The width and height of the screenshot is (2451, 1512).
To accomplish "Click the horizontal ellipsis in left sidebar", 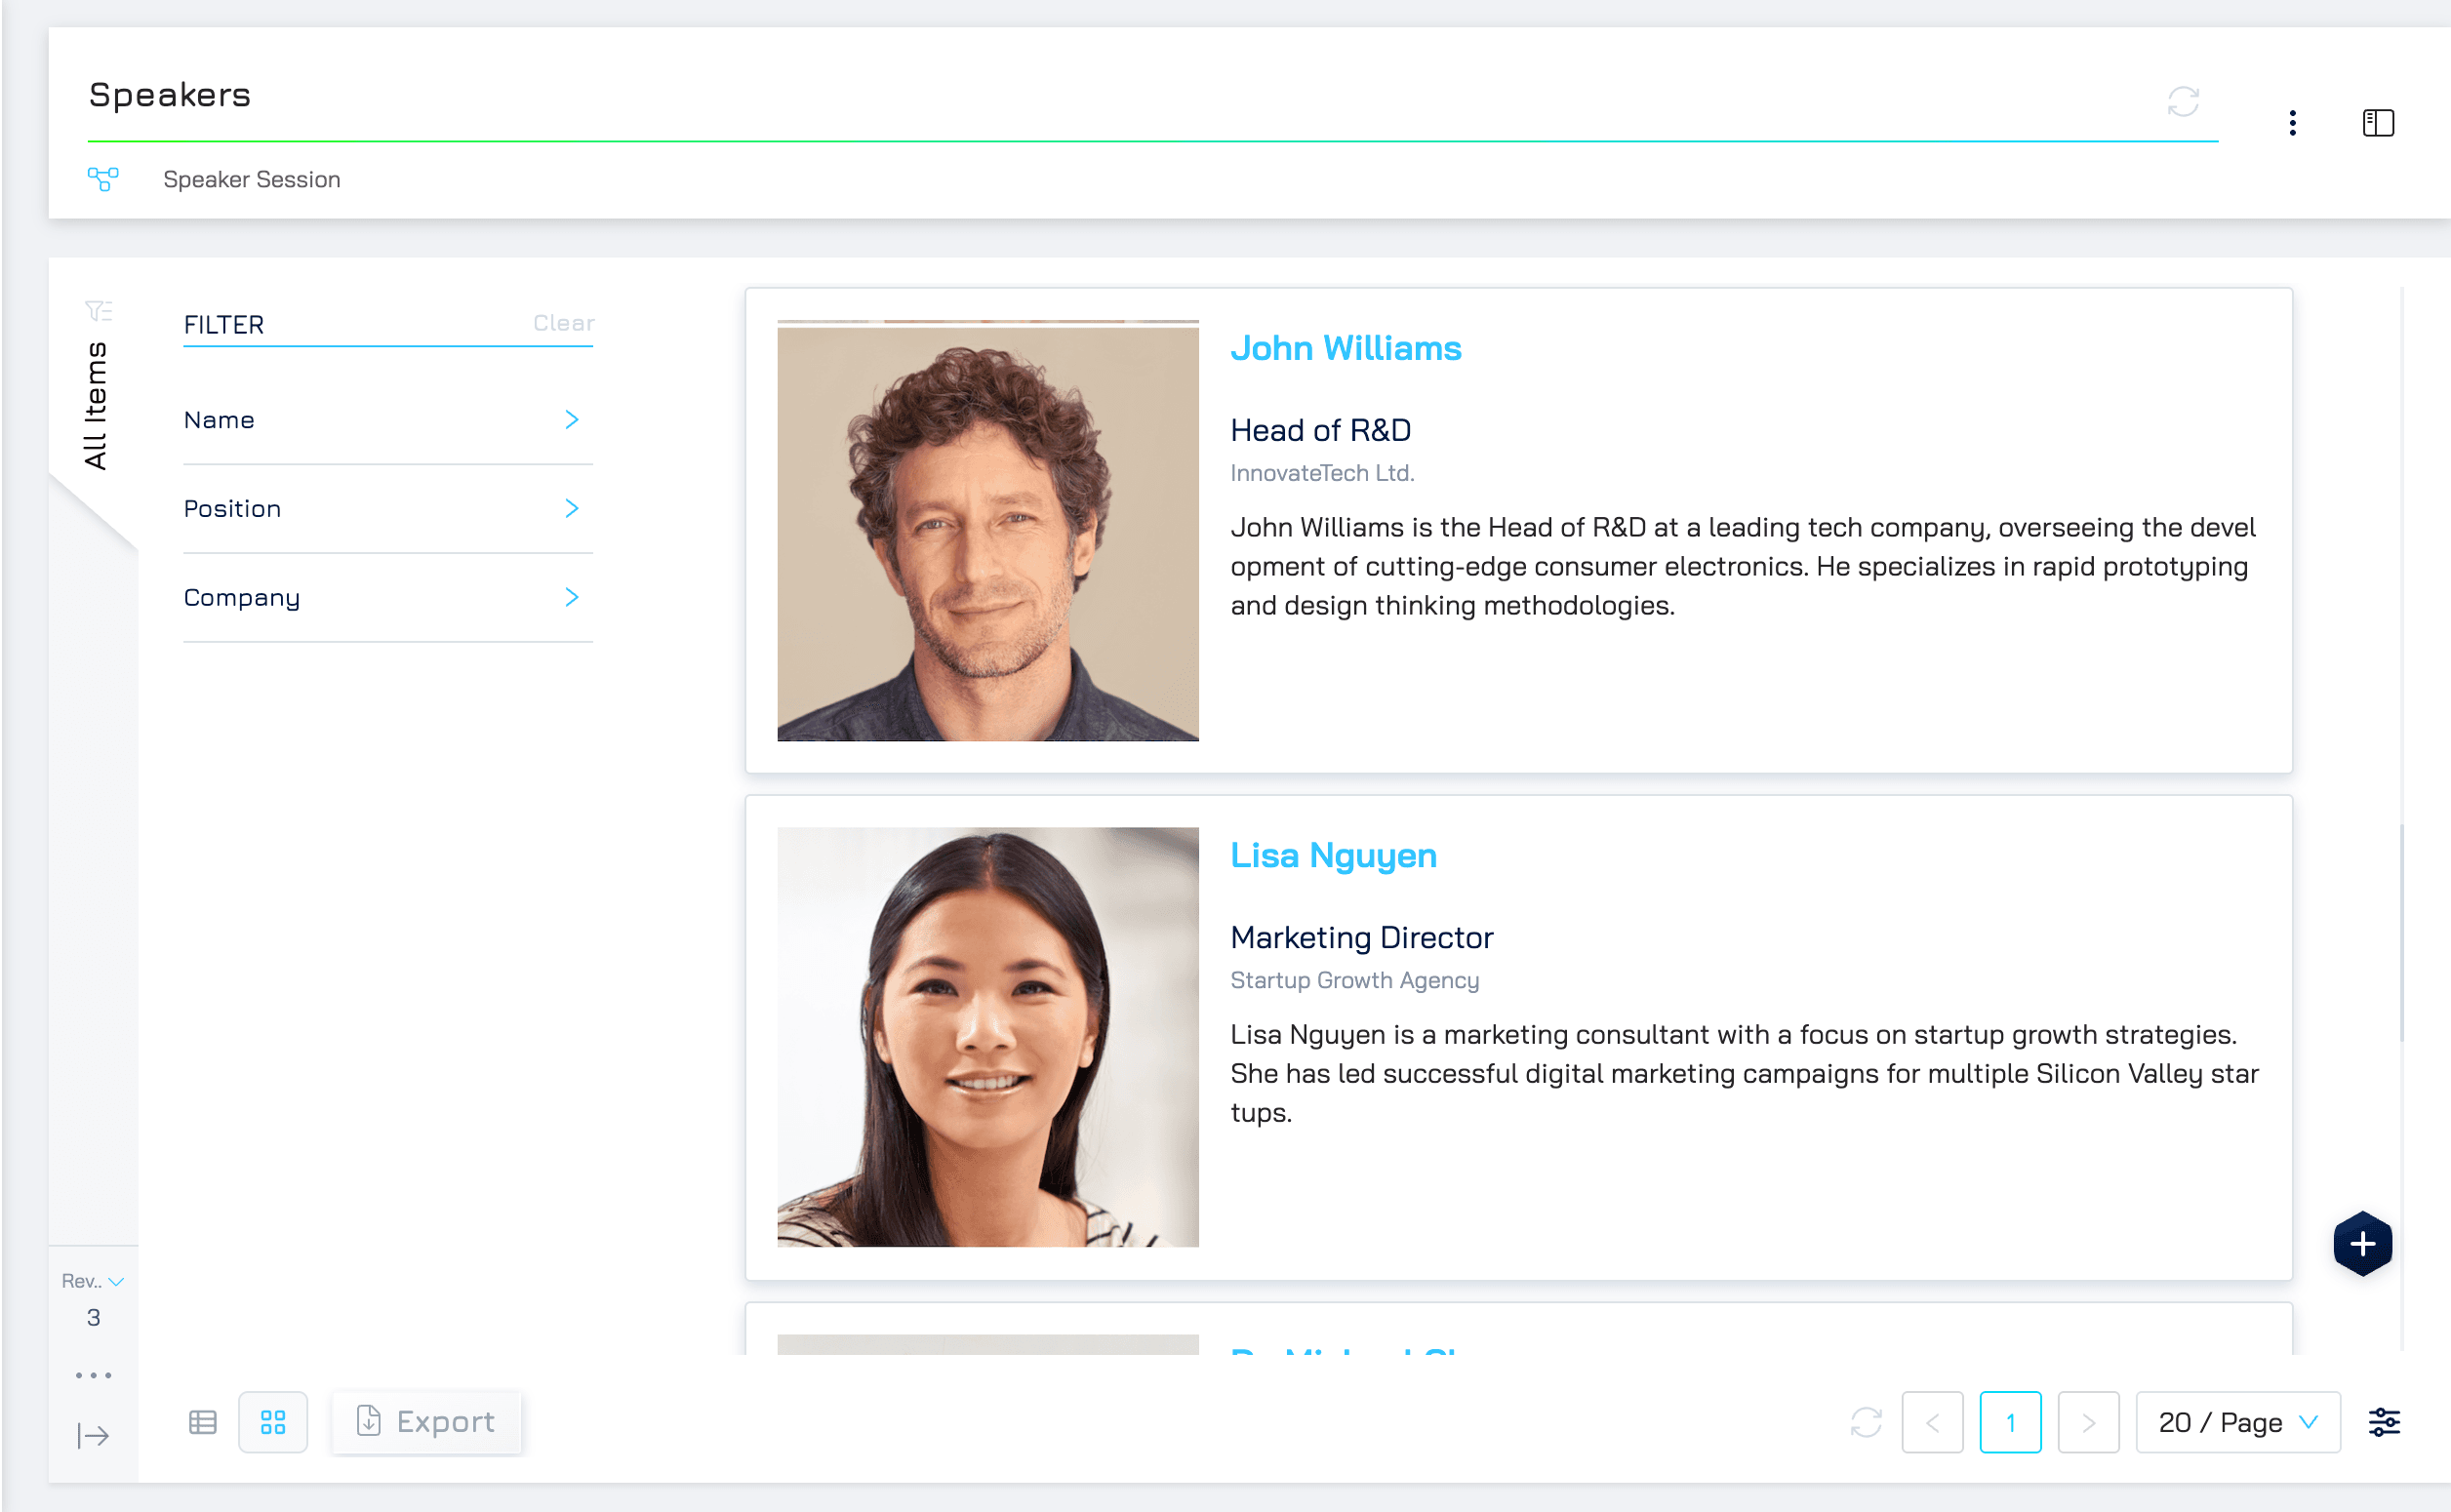I will click(93, 1376).
